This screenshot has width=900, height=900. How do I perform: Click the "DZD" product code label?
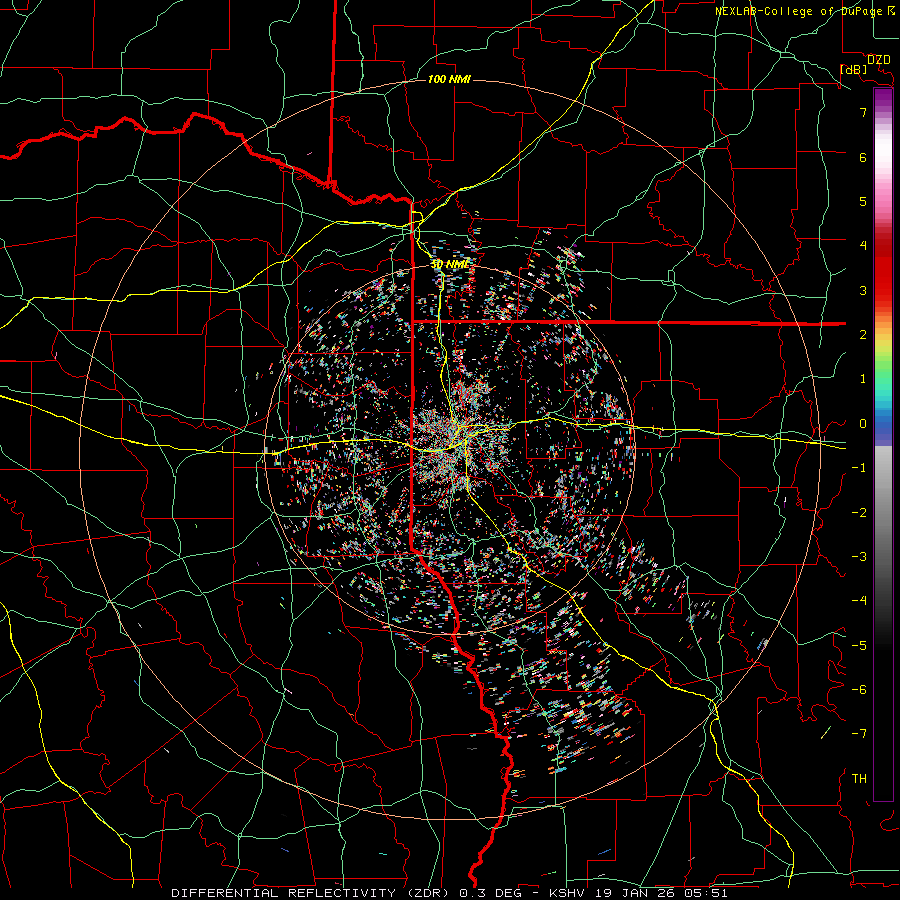879,60
